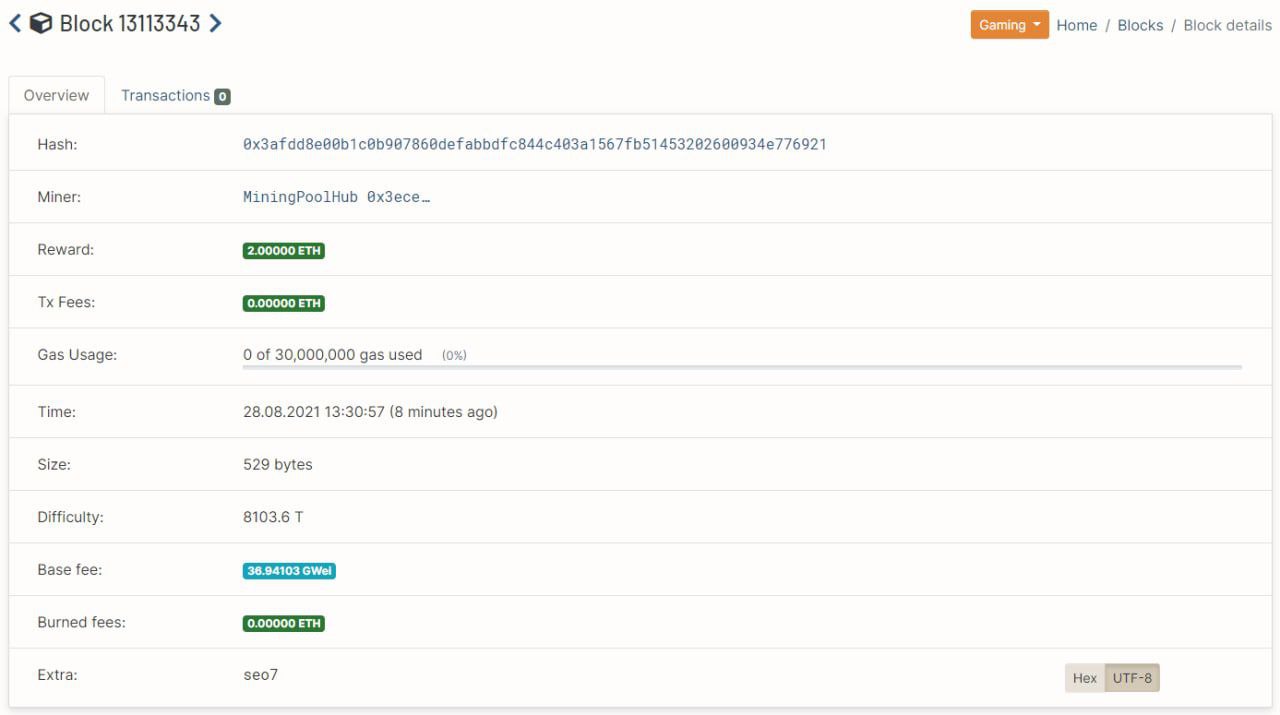Click the block timestamp text

pyautogui.click(x=370, y=412)
